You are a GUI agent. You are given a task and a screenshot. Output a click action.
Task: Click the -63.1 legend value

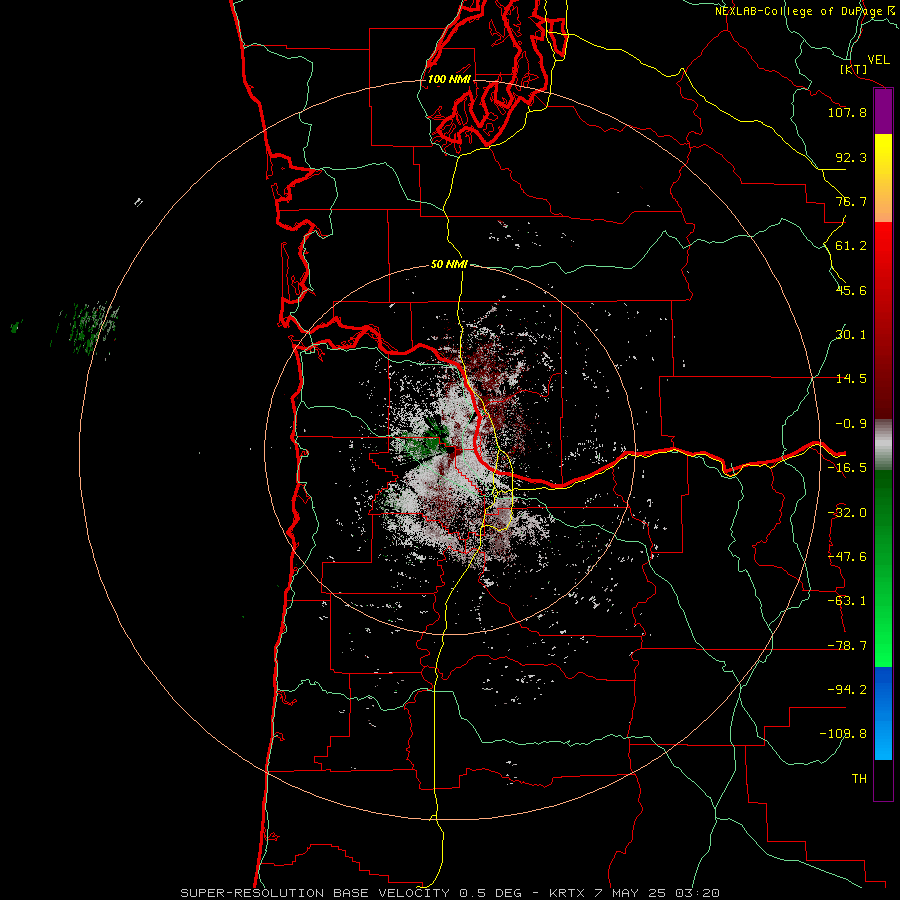847,601
